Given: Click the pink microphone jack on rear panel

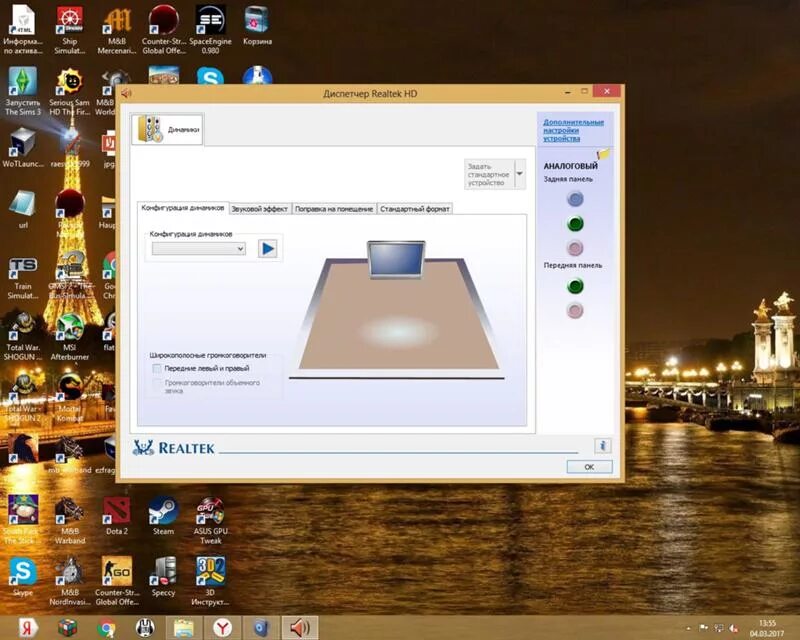Looking at the screenshot, I should click(x=575, y=246).
